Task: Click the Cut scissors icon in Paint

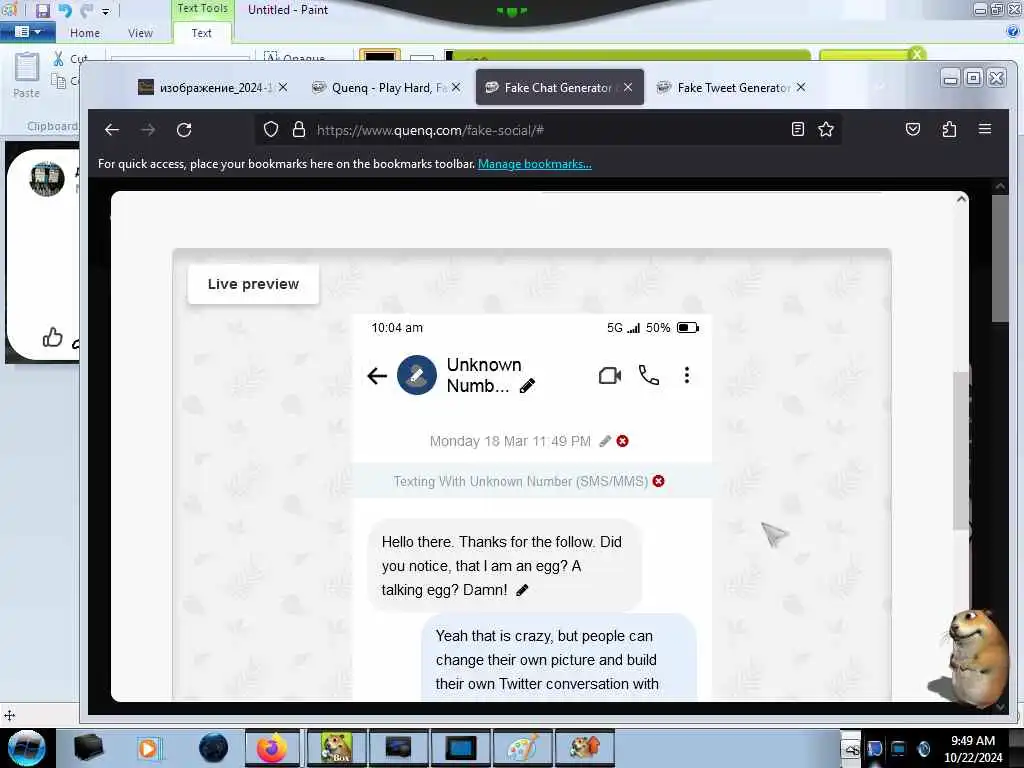Action: (x=59, y=59)
